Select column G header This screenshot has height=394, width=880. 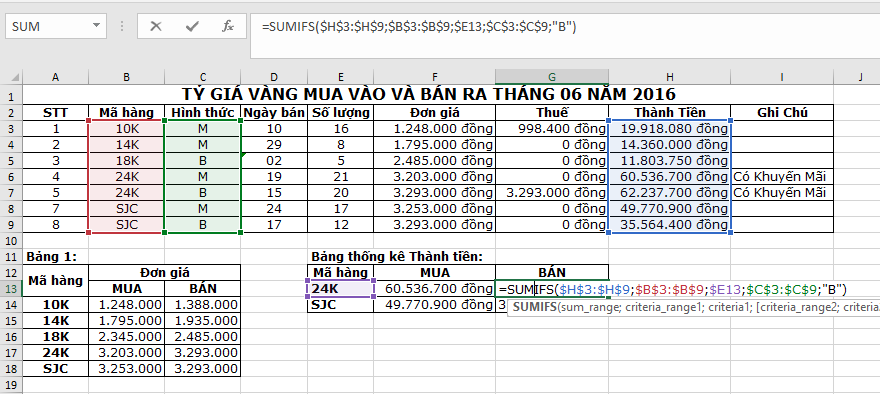[x=552, y=77]
